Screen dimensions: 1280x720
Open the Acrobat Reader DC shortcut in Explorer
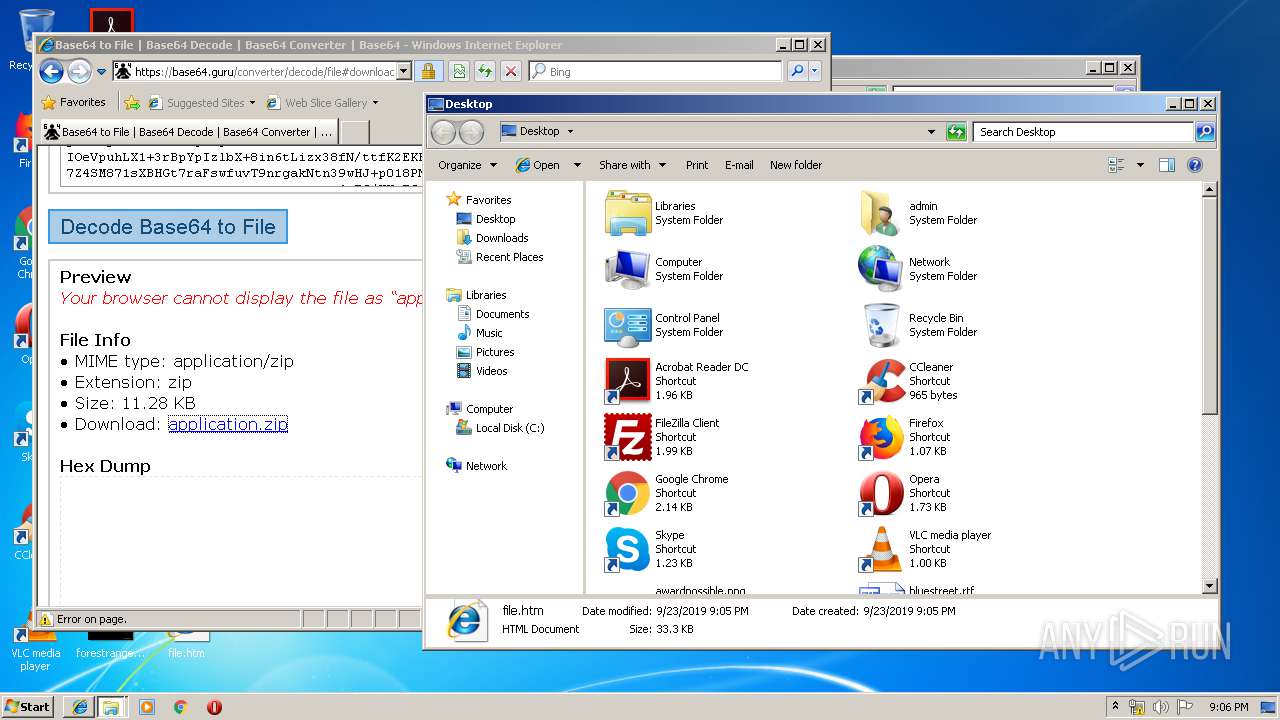pyautogui.click(x=628, y=381)
